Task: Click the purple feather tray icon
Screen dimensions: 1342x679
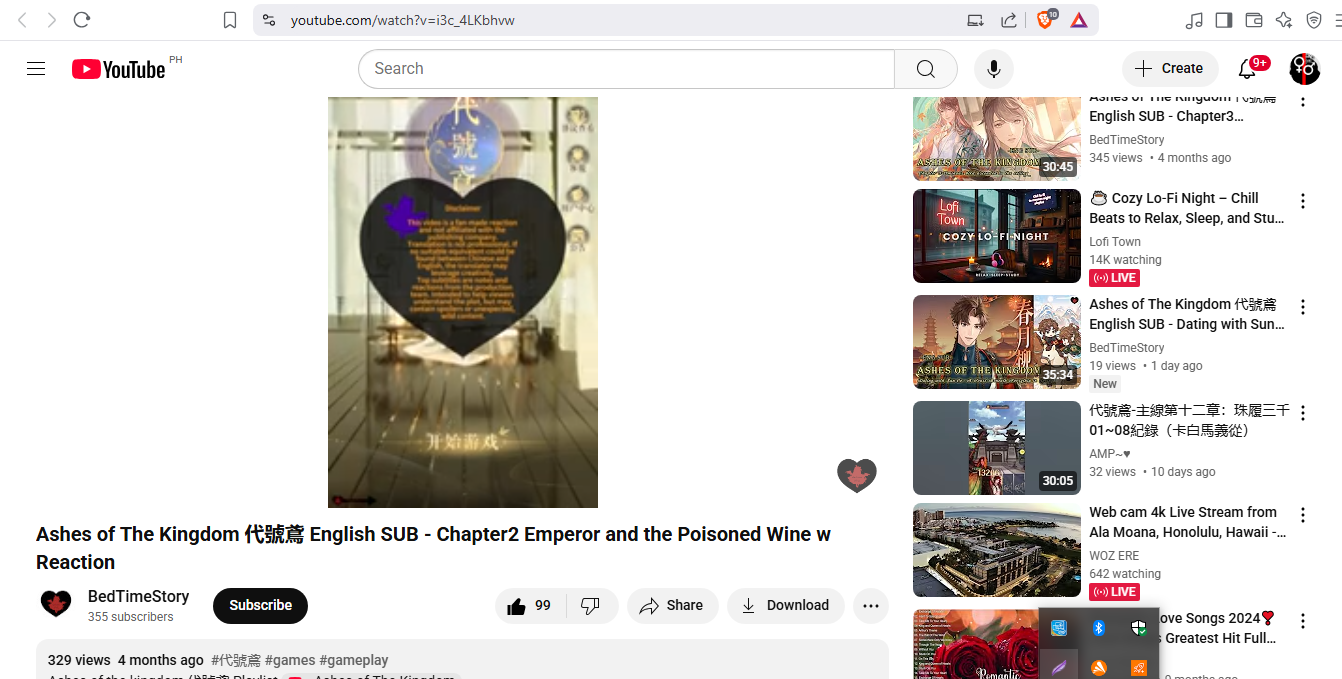Action: click(1058, 666)
